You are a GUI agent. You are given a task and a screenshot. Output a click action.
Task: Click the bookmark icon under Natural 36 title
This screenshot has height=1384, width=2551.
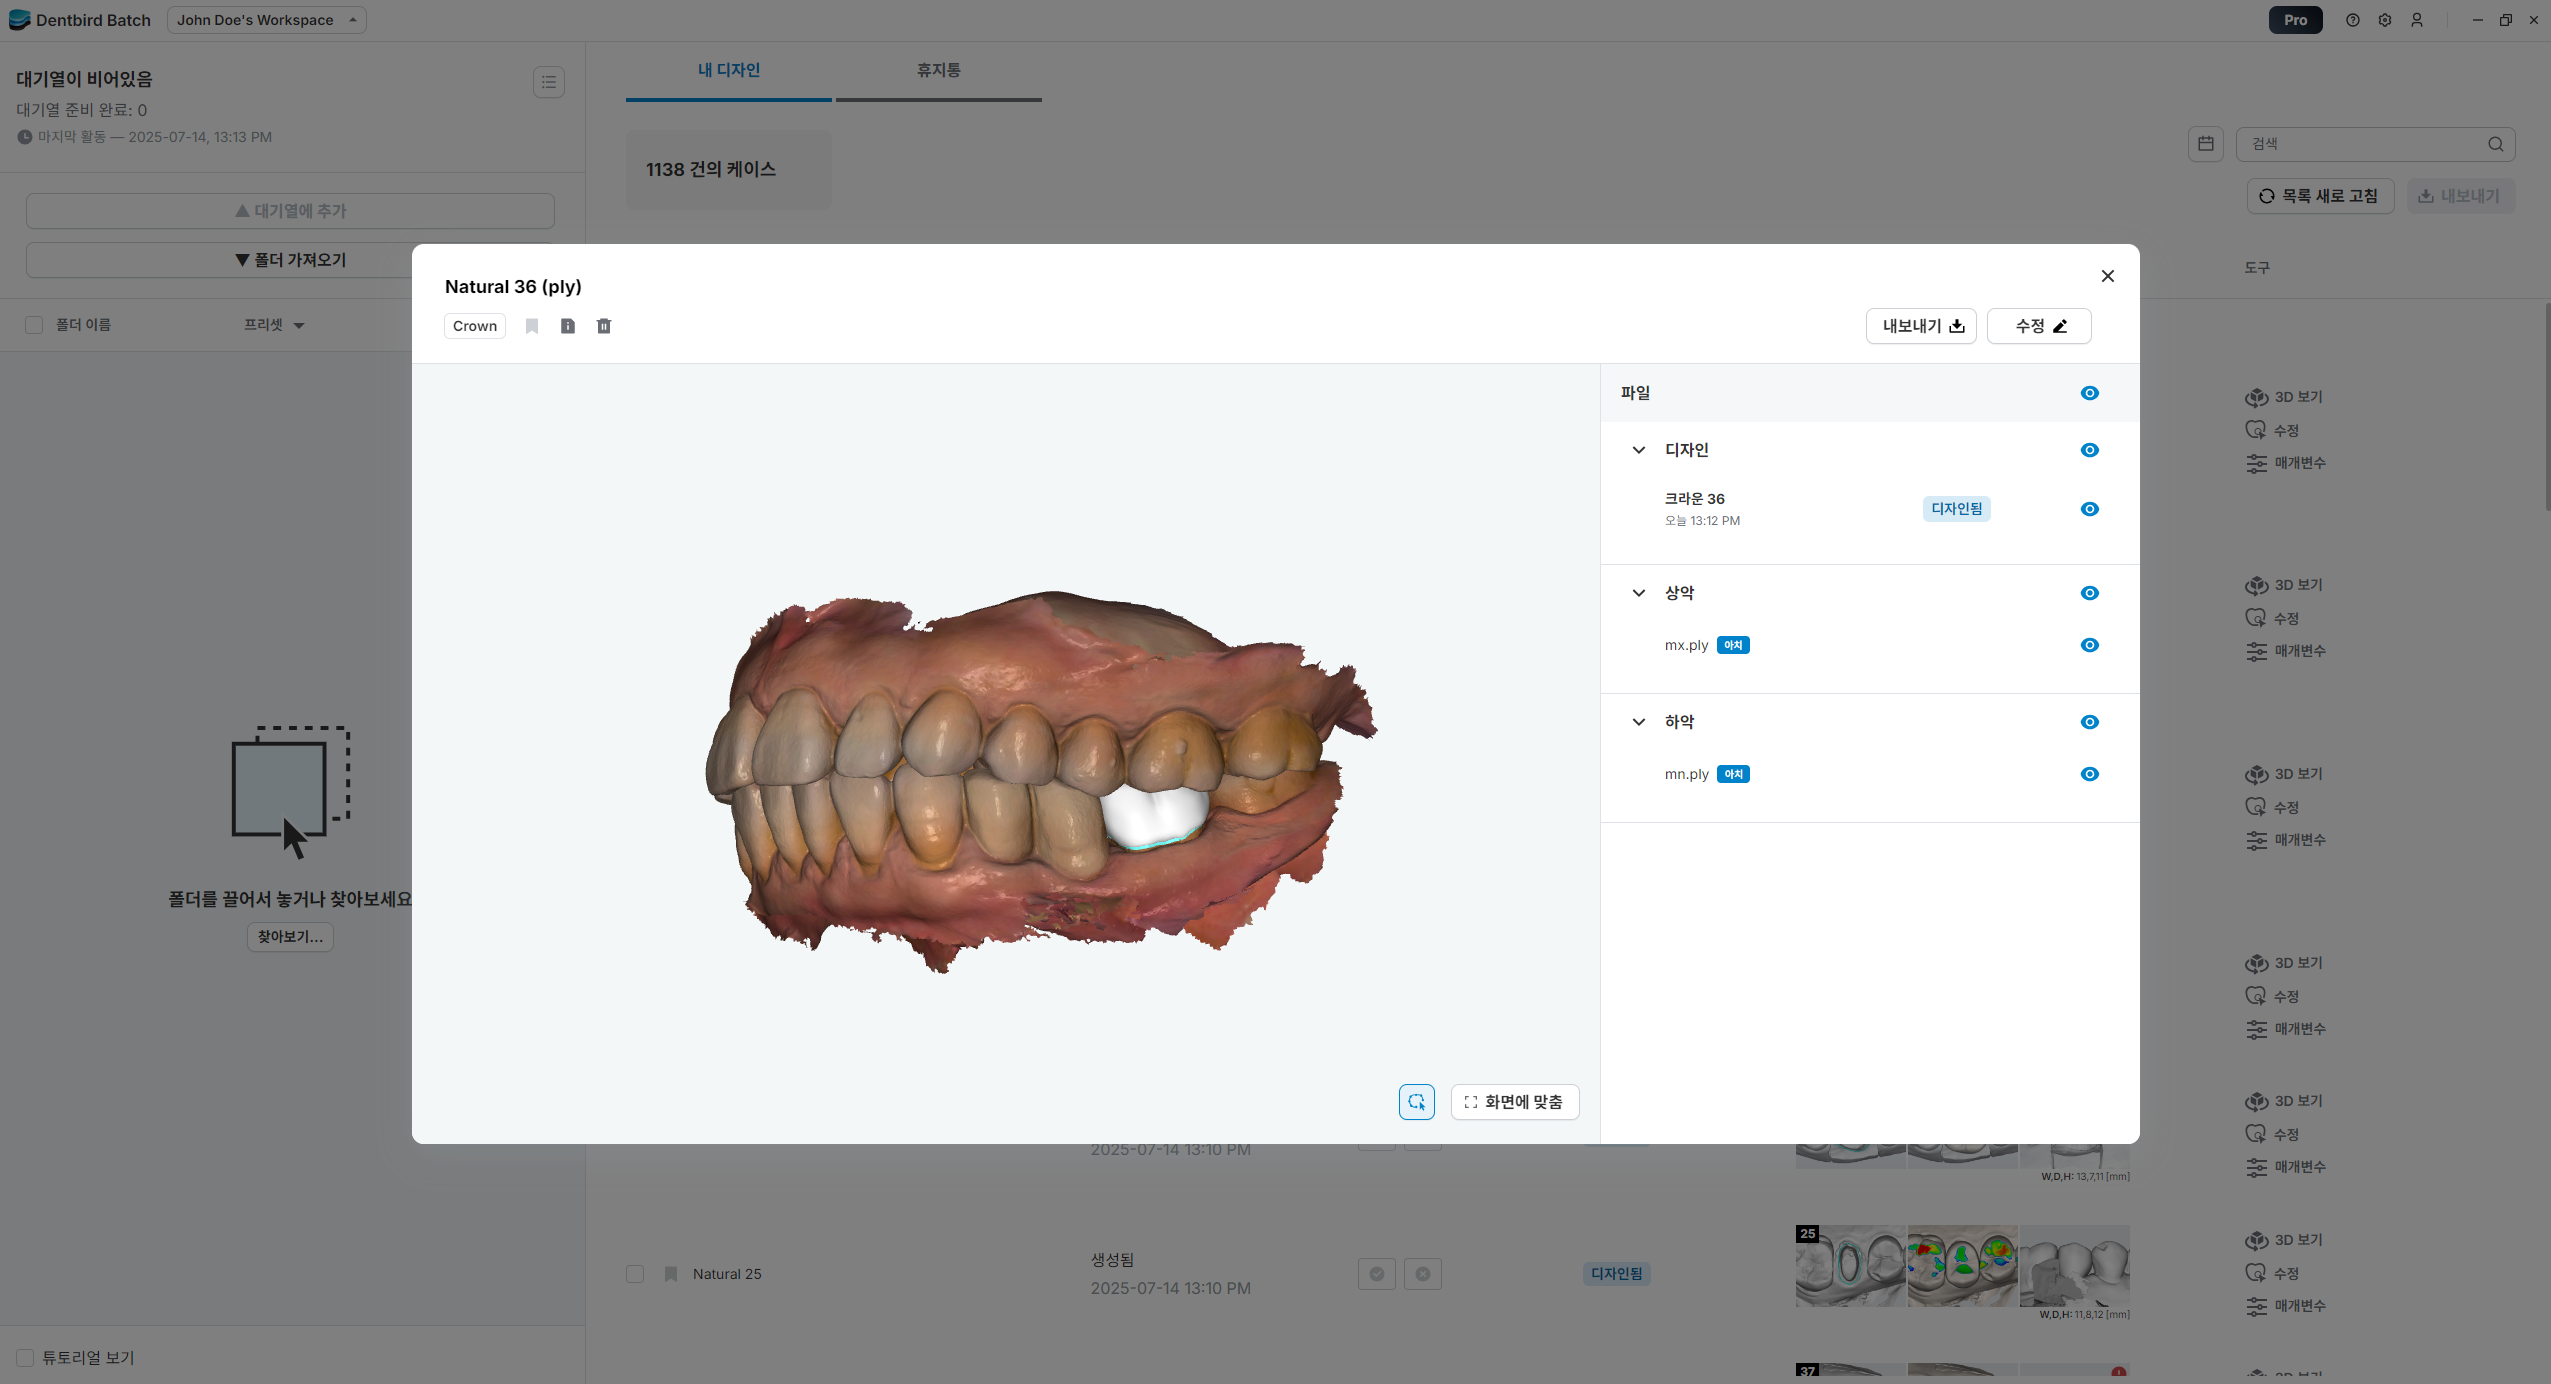tap(532, 326)
